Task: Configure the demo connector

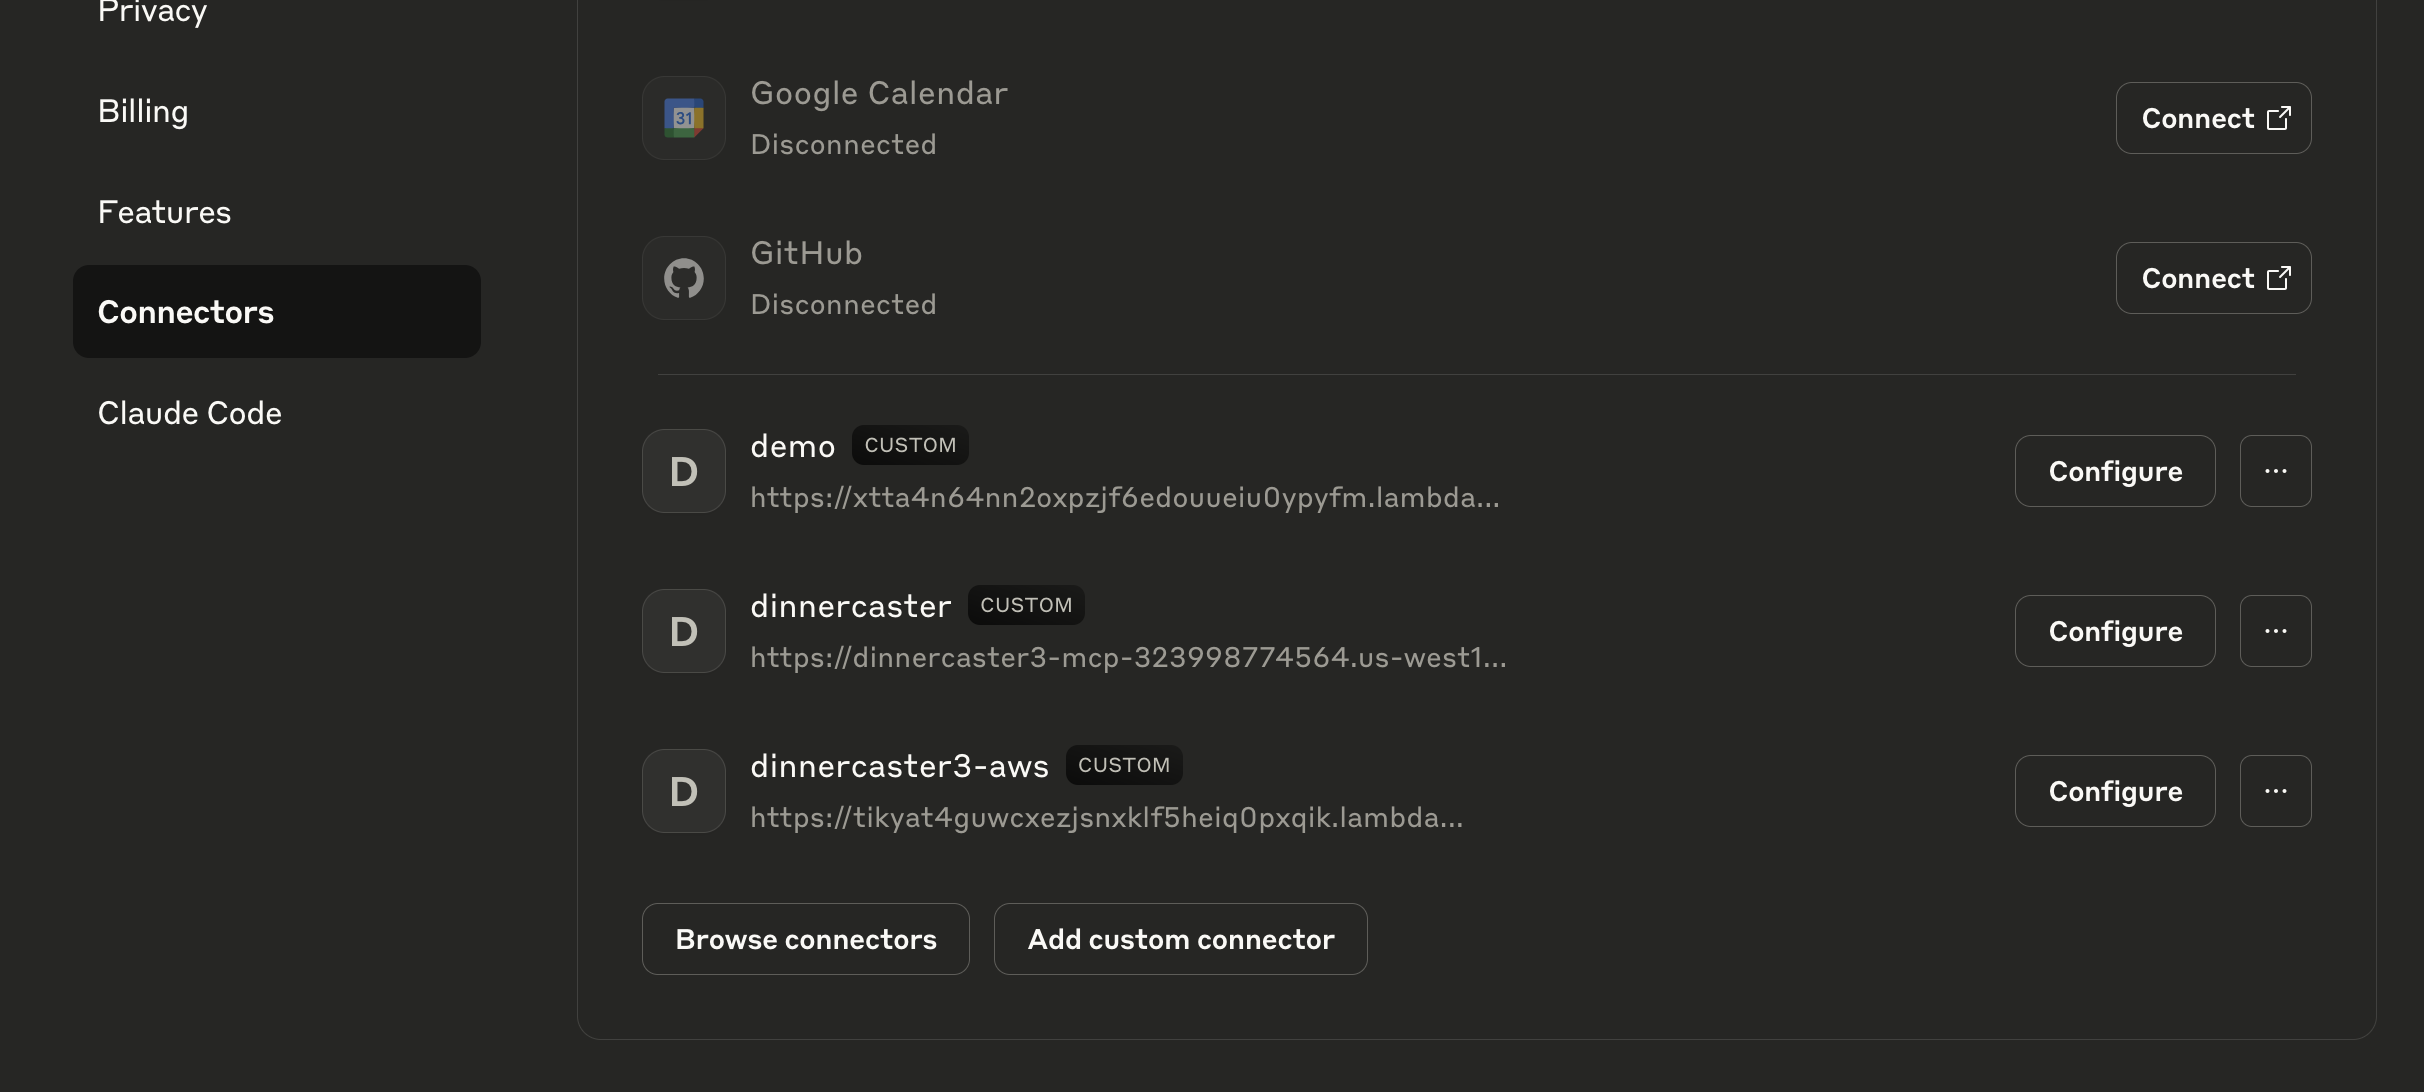Action: [x=2114, y=471]
